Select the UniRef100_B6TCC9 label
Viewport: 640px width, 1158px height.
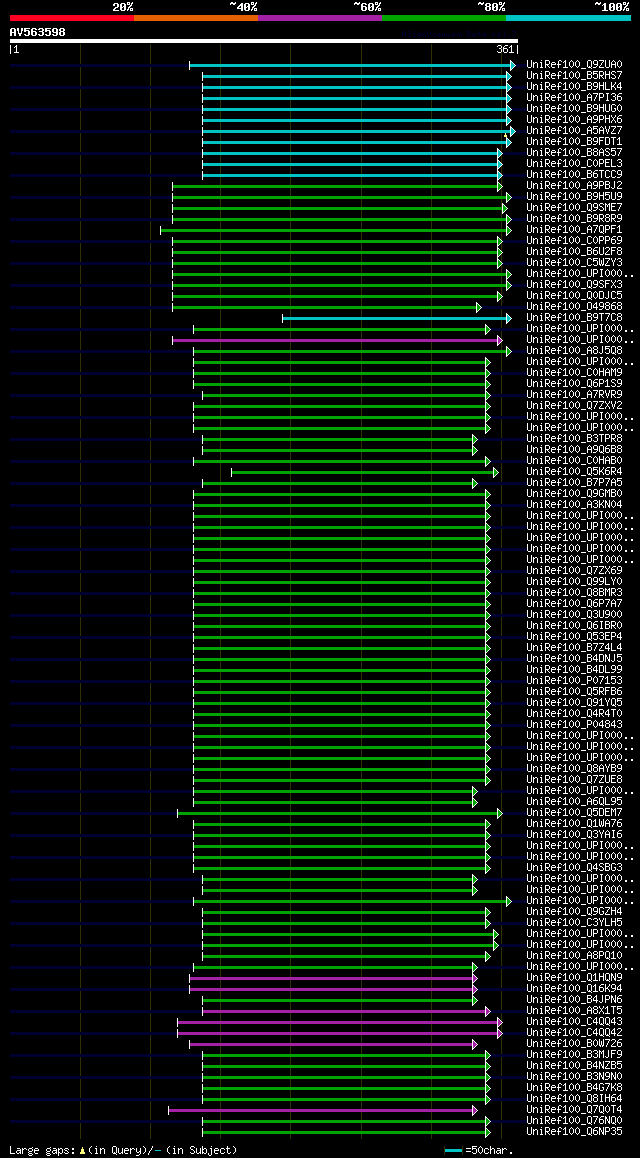574,175
